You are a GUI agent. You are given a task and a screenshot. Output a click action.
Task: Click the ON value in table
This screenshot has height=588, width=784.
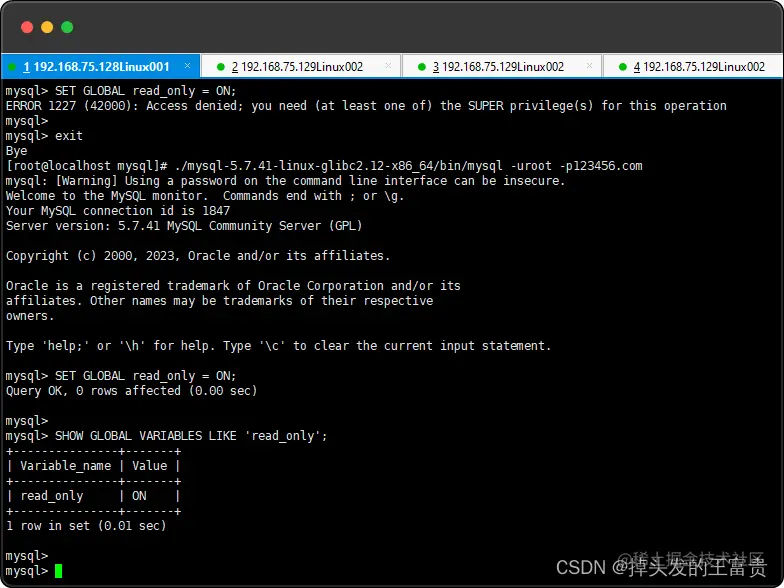[x=139, y=496]
